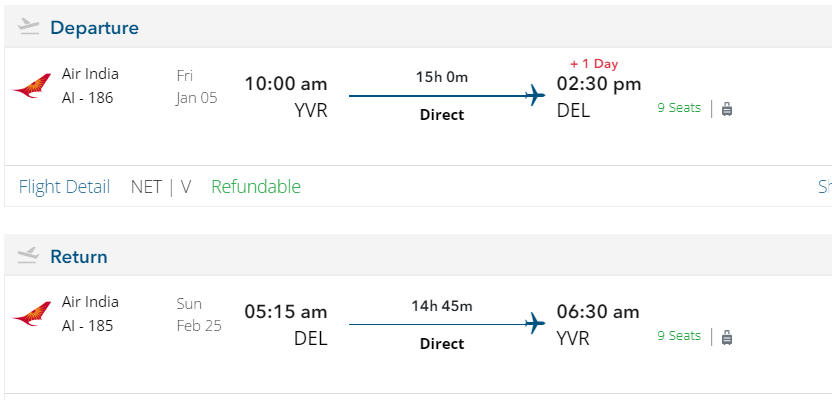
Task: Open the Flight Detail link
Action: pyautogui.click(x=64, y=187)
